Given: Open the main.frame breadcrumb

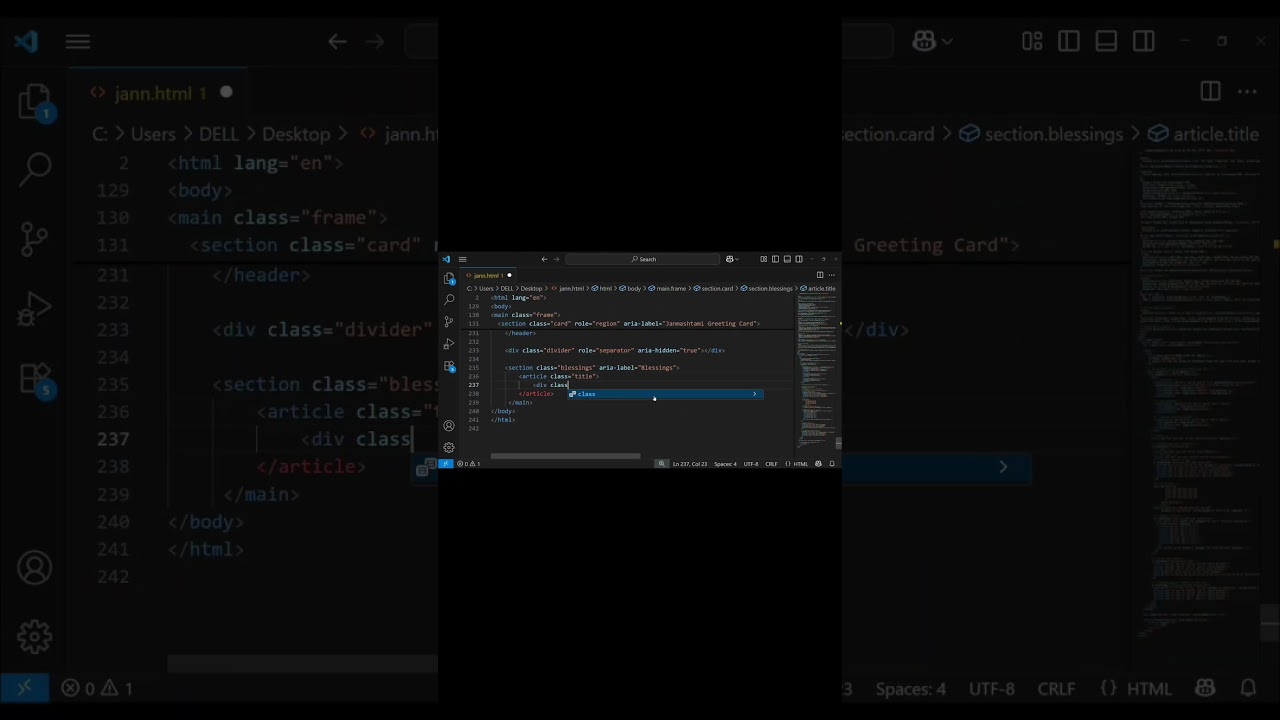Looking at the screenshot, I should pos(666,288).
